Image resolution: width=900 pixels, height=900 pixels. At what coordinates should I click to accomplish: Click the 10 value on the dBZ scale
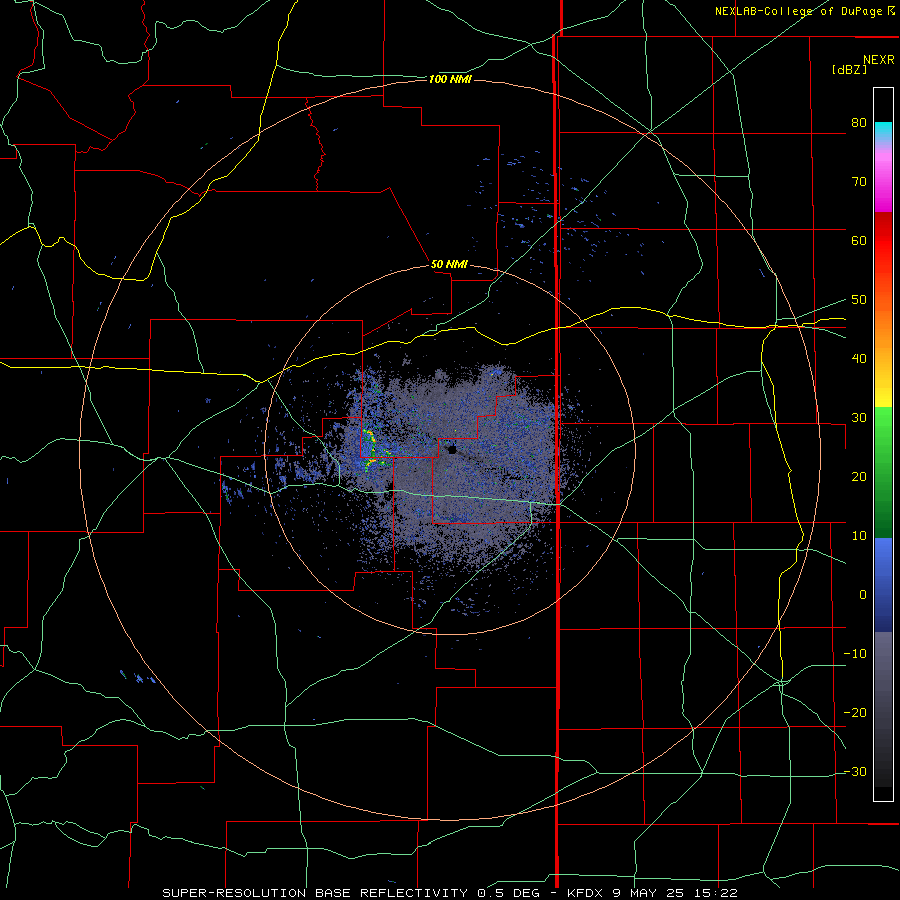tap(859, 536)
